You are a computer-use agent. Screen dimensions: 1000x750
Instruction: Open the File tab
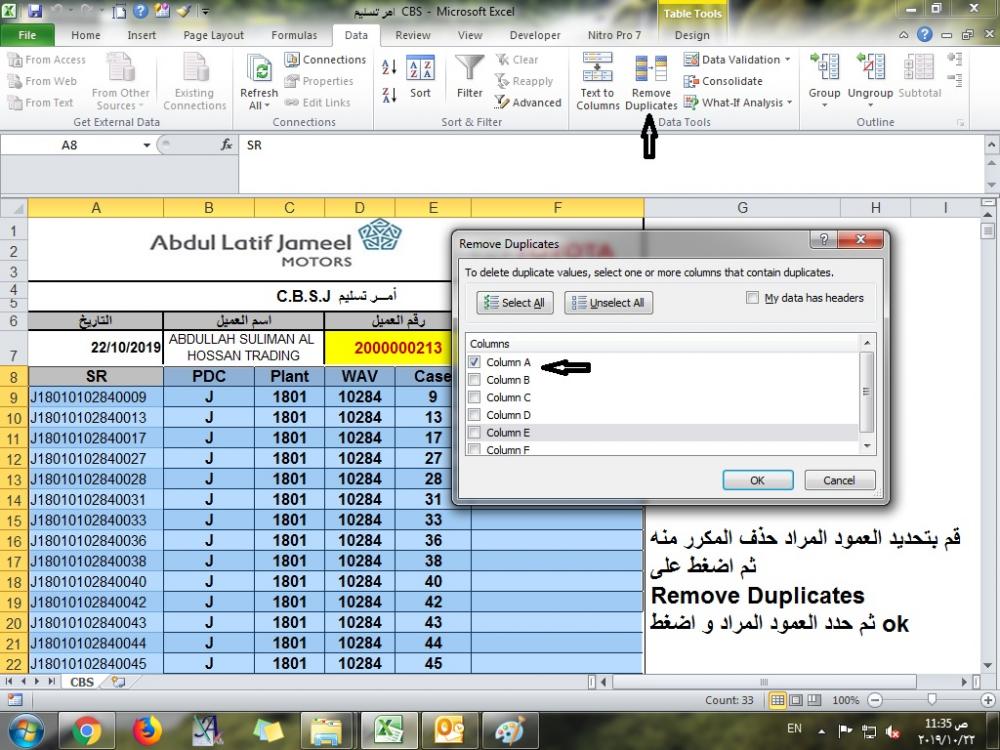pos(27,35)
